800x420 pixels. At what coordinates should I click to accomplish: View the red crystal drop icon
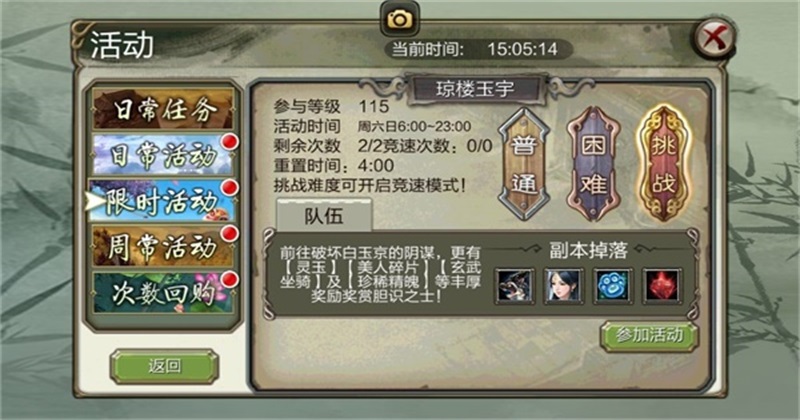(662, 286)
